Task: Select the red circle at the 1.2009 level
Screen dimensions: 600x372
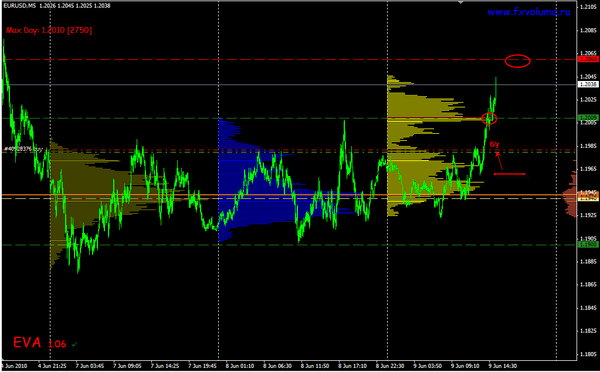Action: point(489,119)
